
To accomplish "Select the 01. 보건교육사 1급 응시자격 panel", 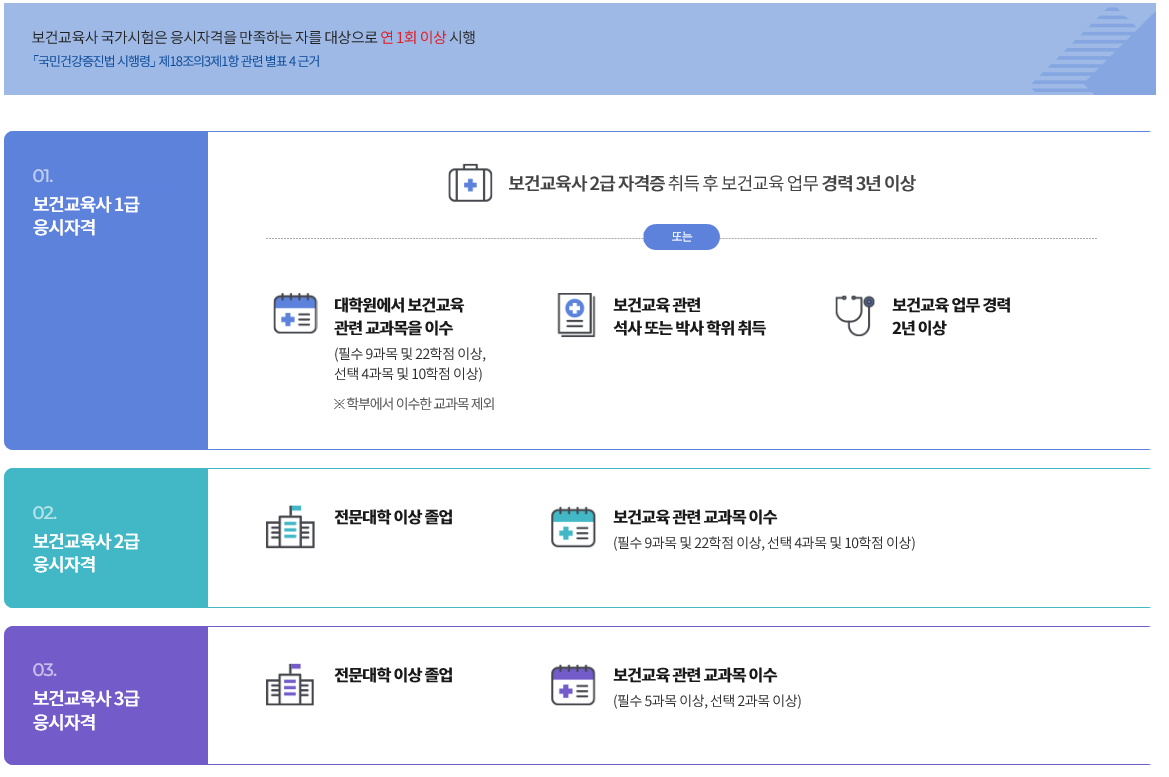I will [106, 290].
